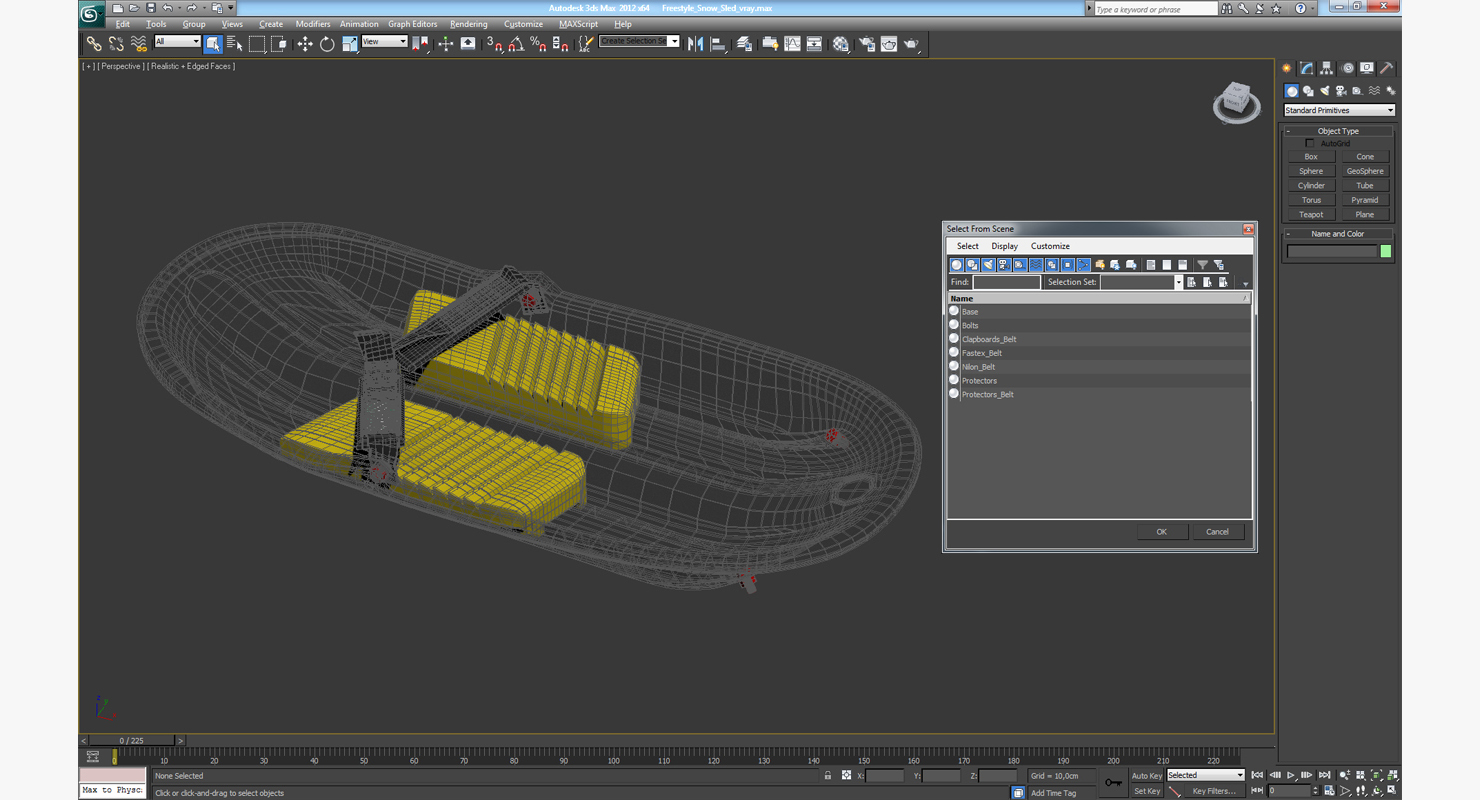Enable the AutoGrid checkbox
Image resolution: width=1480 pixels, height=800 pixels.
point(1310,144)
